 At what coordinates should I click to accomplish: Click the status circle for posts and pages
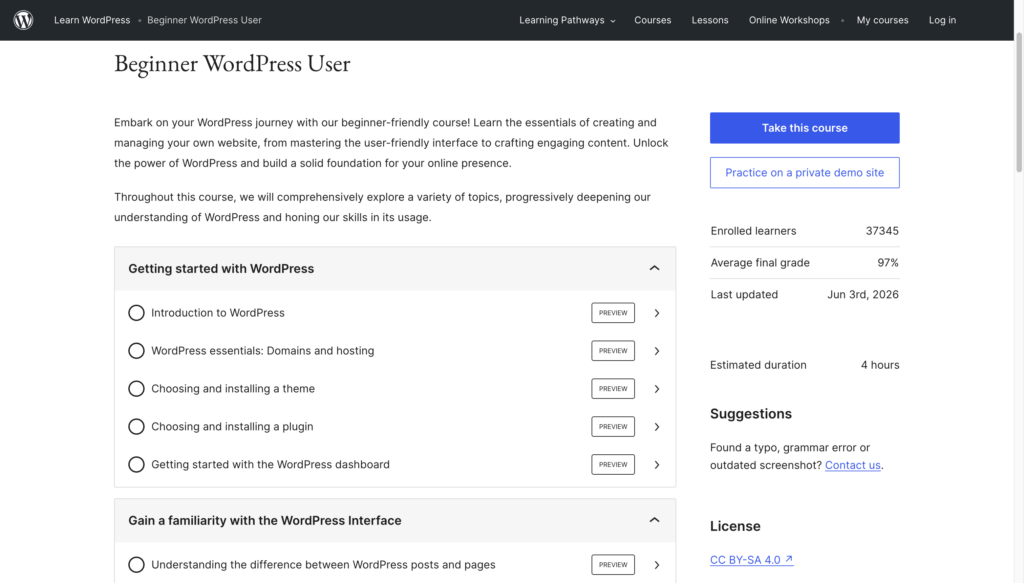point(136,565)
